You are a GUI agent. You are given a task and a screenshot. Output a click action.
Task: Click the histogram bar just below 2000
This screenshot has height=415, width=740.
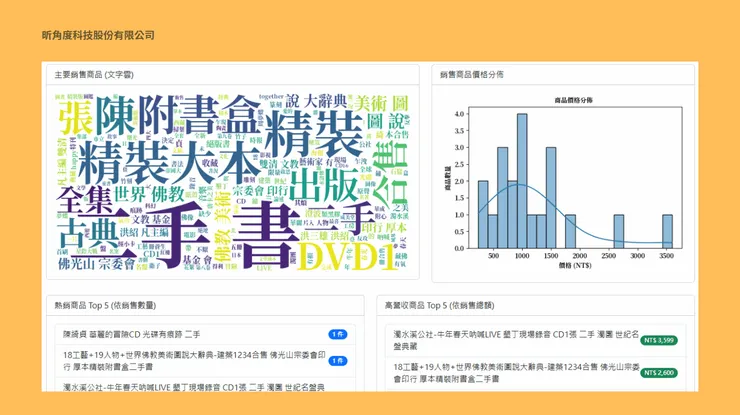click(571, 231)
